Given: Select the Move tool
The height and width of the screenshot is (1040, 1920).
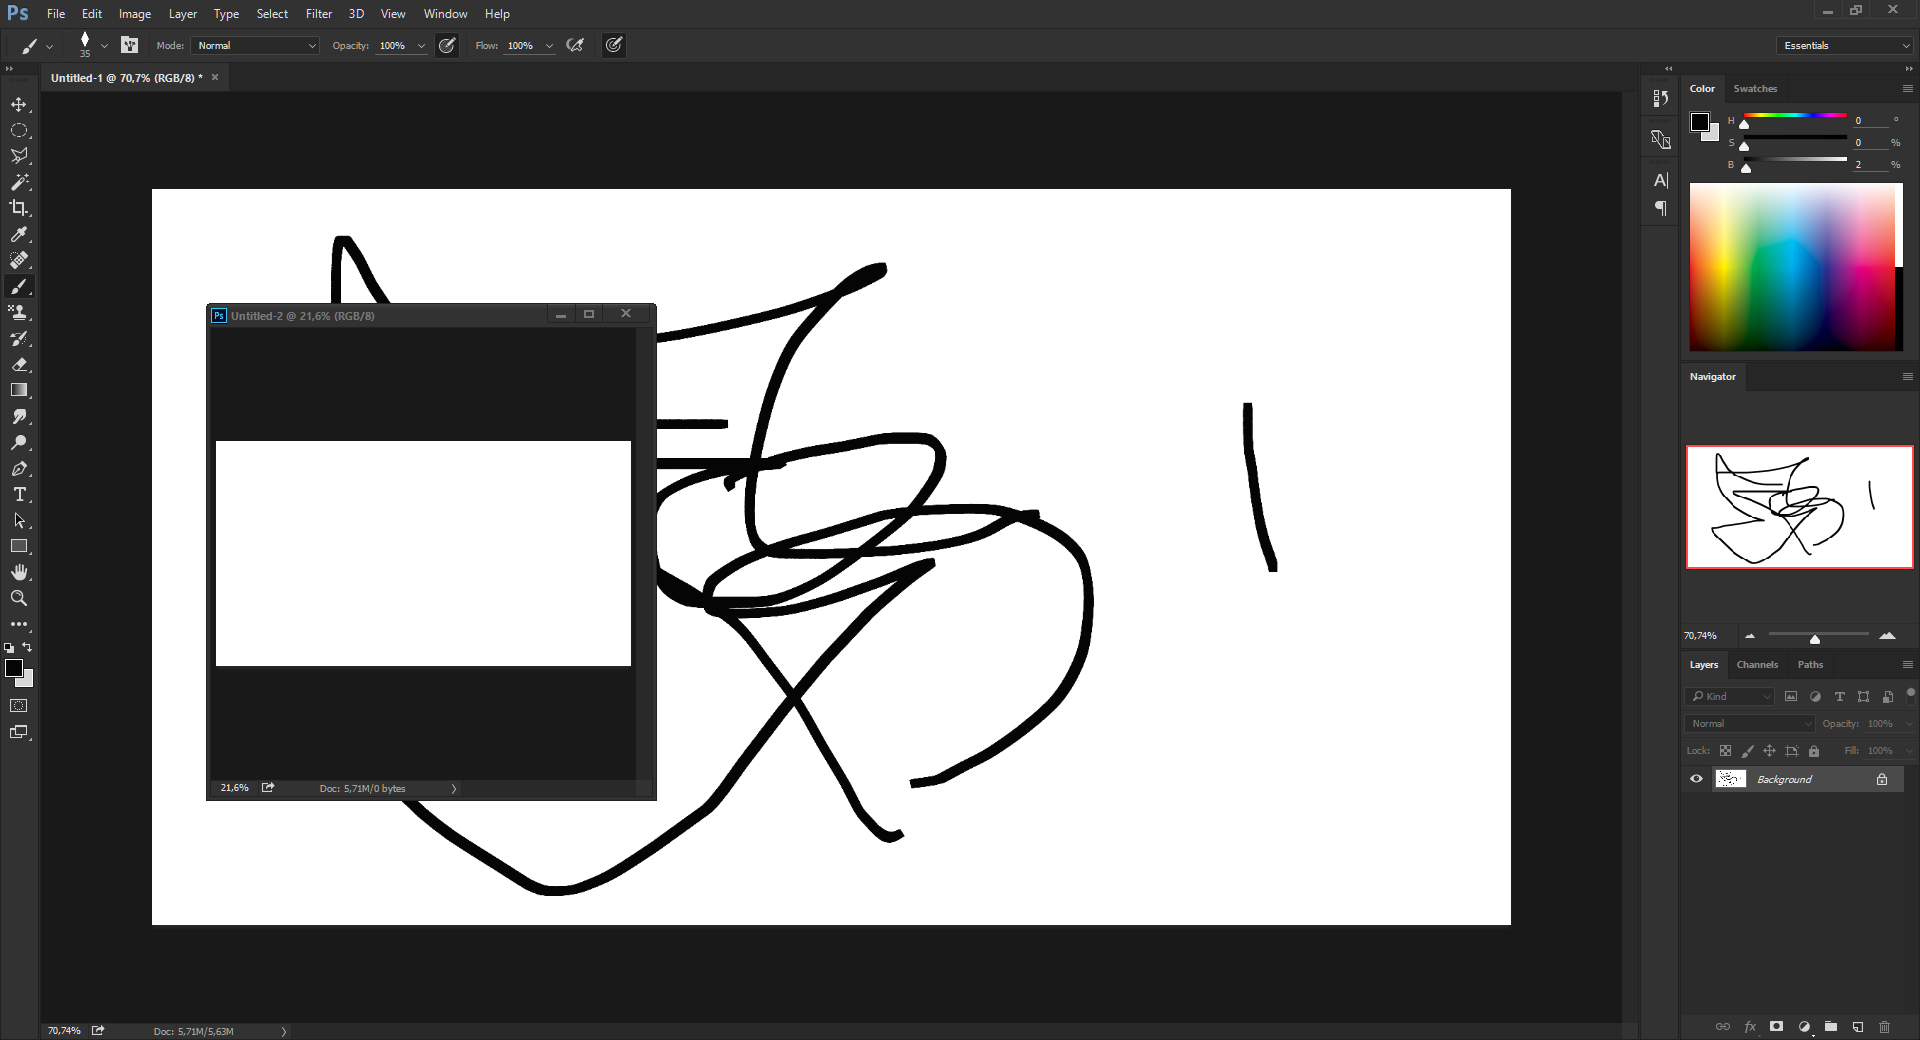Looking at the screenshot, I should [x=19, y=104].
